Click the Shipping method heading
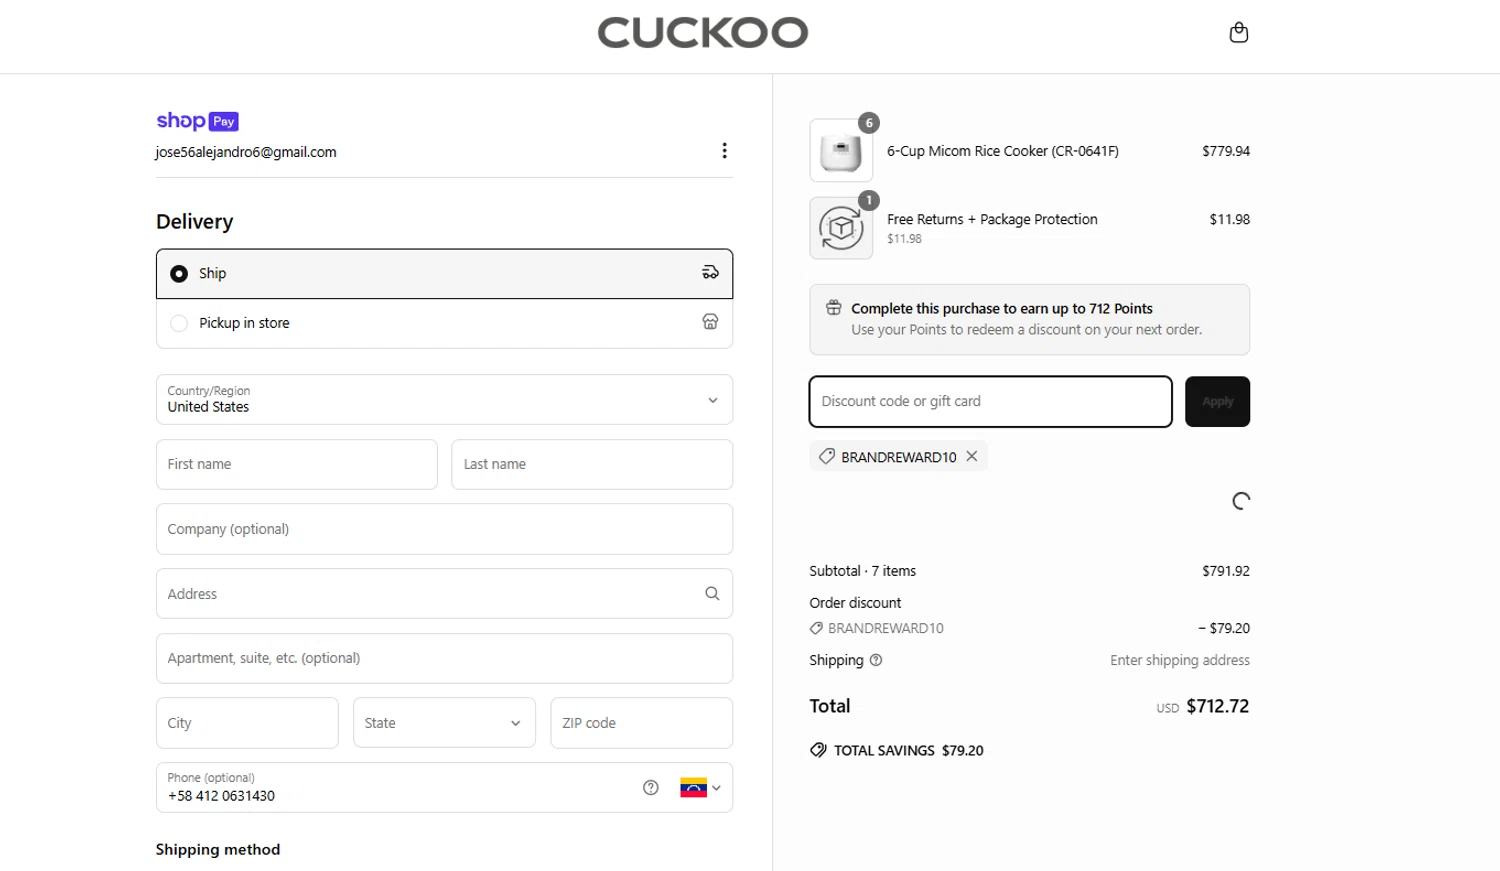The width and height of the screenshot is (1500, 871). pos(218,849)
